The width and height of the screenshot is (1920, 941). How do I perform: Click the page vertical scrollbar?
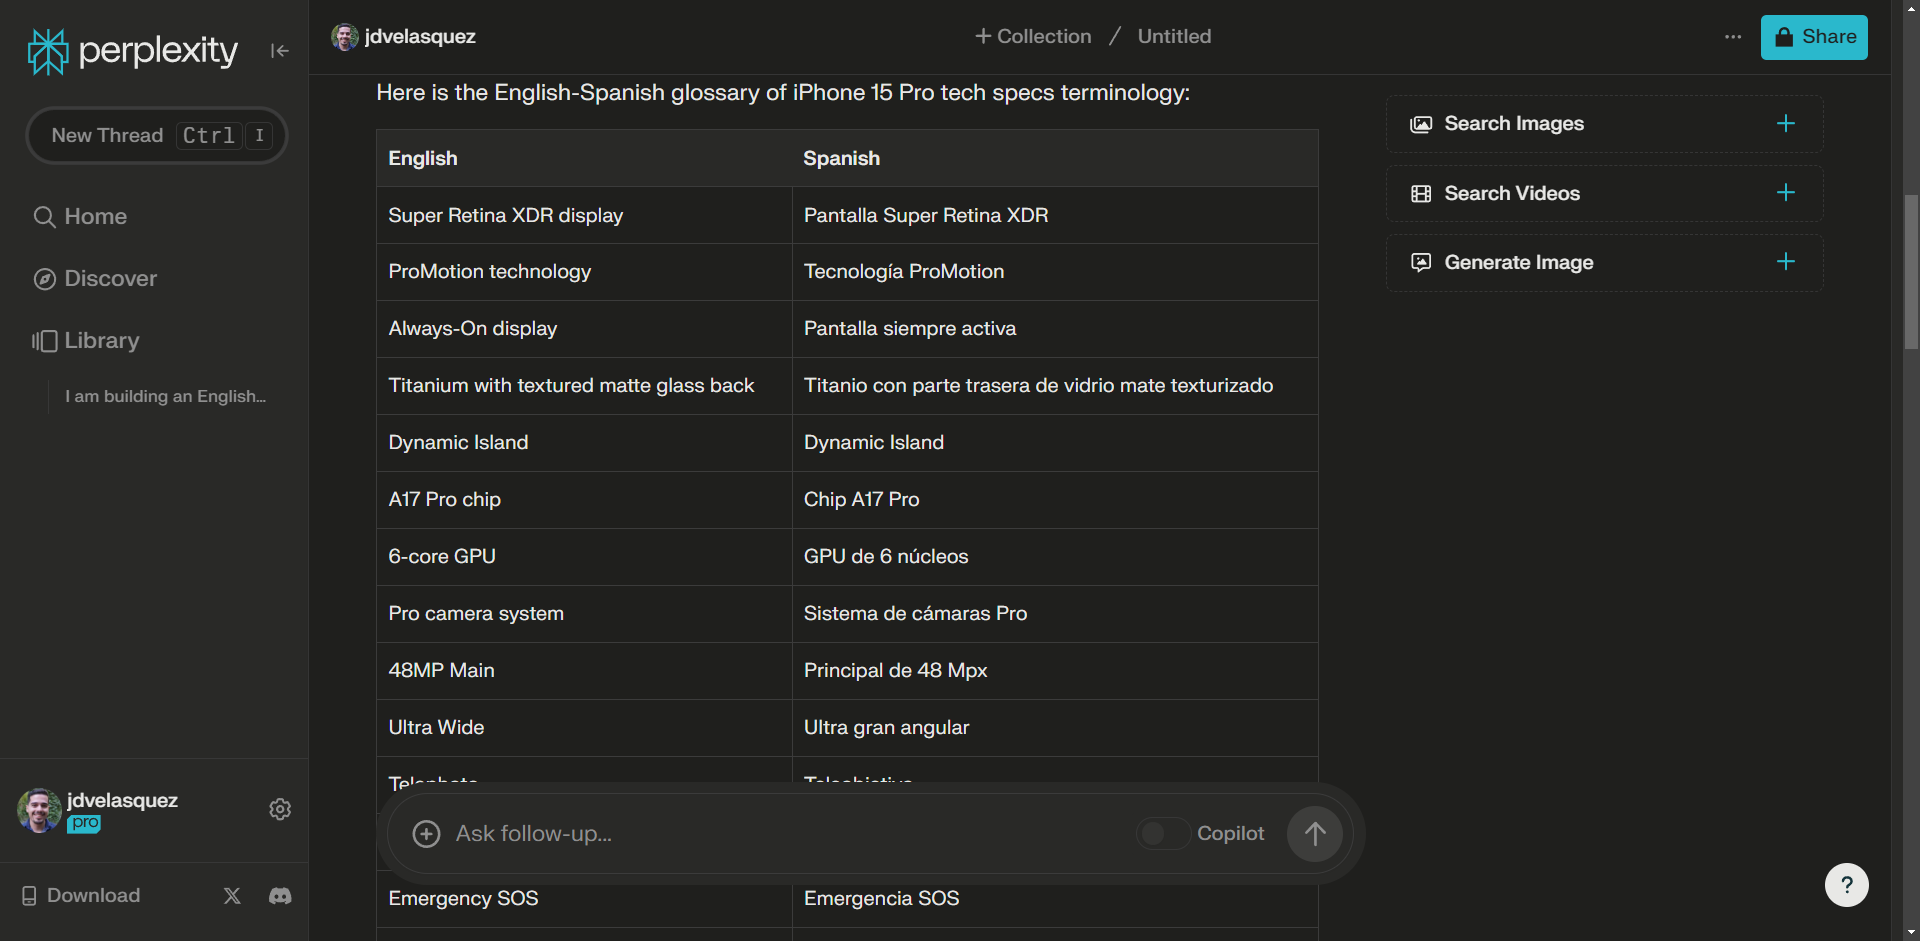[x=1911, y=272]
